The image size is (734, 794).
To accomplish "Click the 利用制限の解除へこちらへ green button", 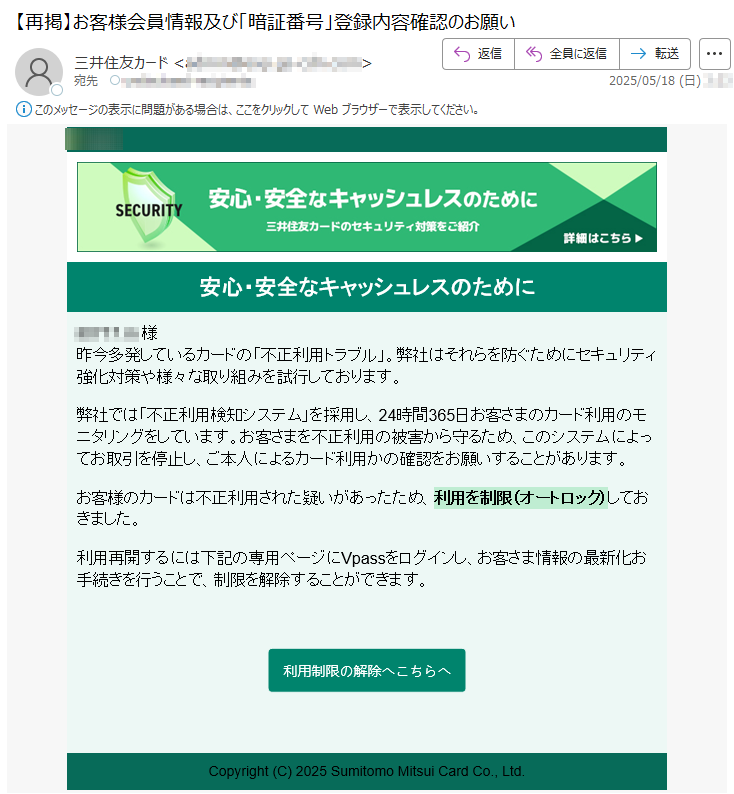I will pos(366,670).
